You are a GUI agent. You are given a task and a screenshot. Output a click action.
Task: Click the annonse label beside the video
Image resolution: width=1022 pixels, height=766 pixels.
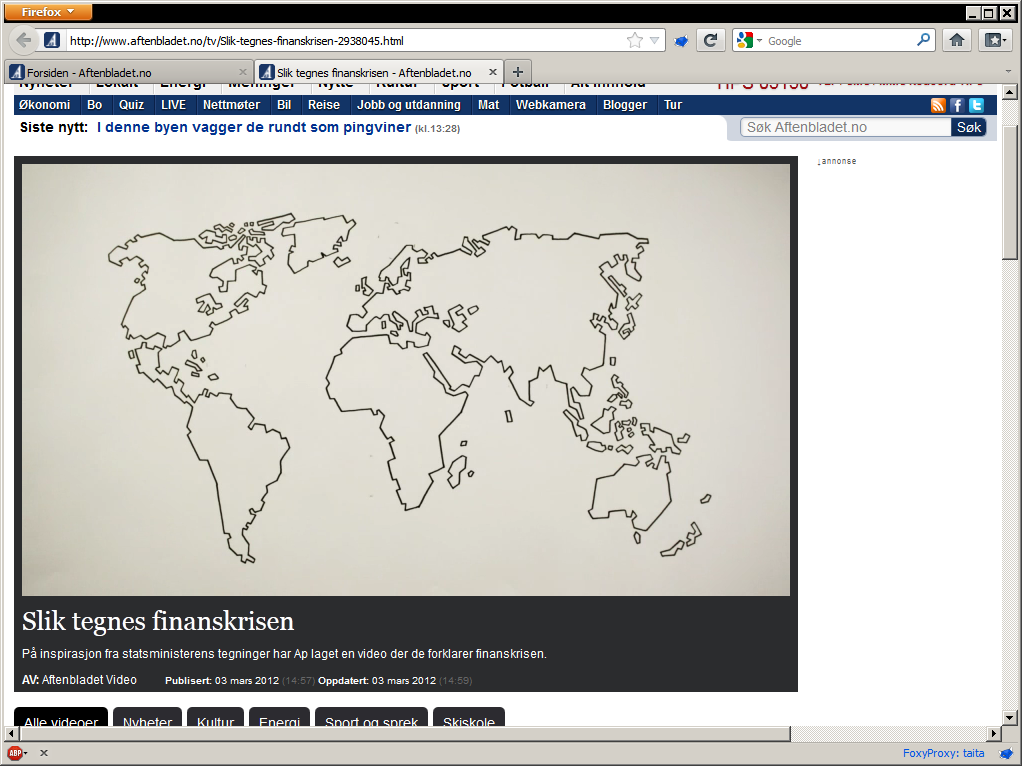click(x=838, y=161)
